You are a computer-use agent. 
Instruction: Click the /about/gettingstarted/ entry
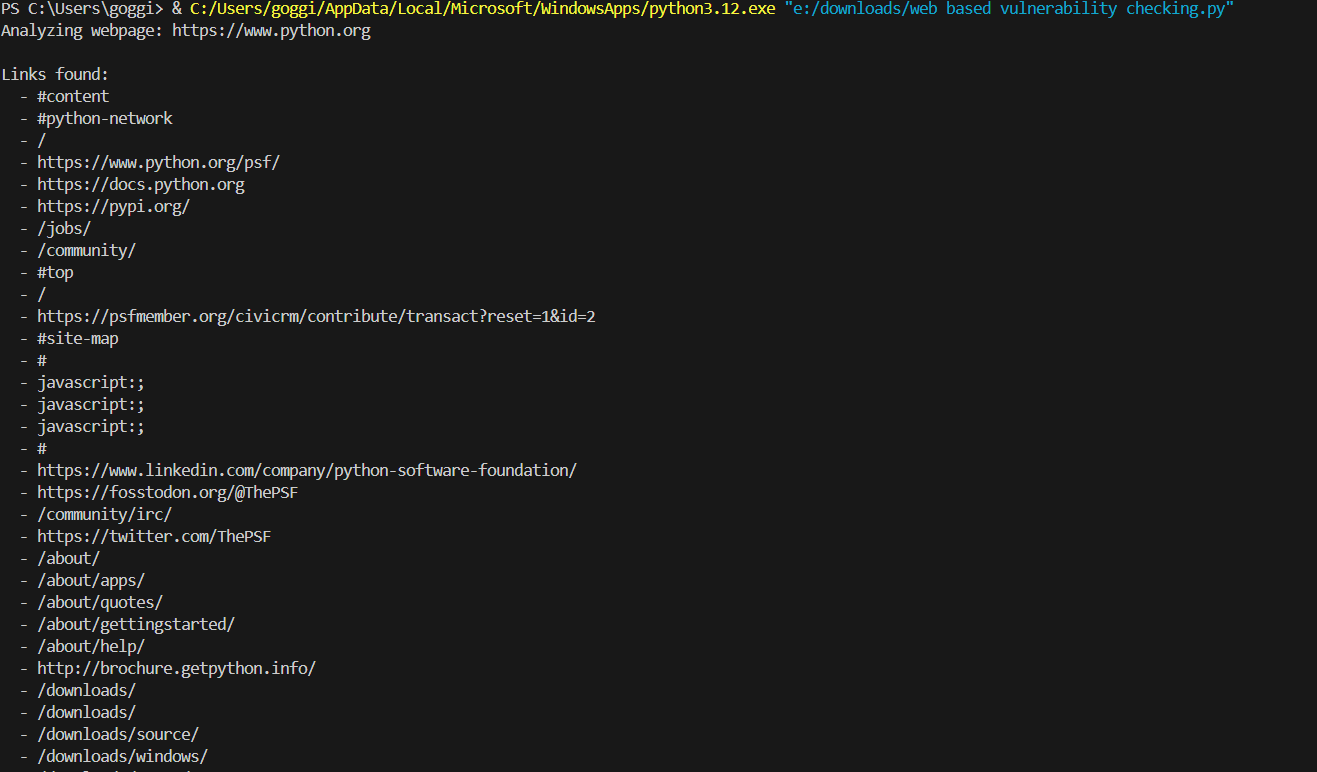coord(136,624)
